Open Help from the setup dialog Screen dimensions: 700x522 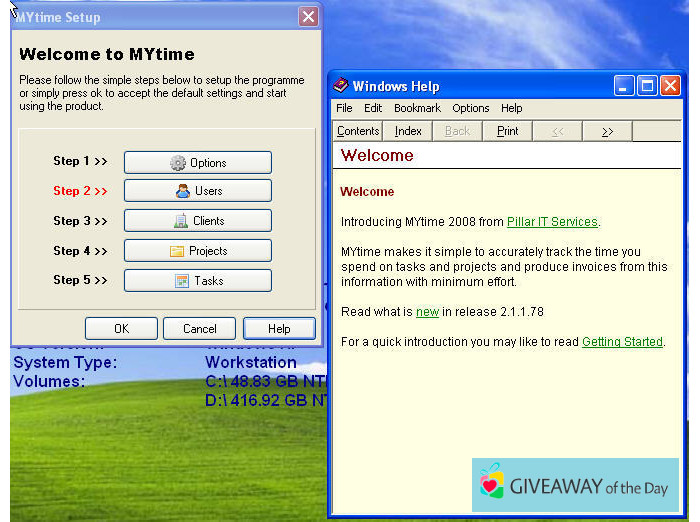click(279, 328)
